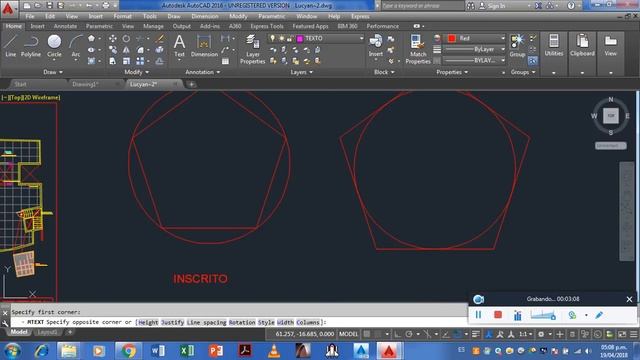
Task: Open the Dimension menu
Action: [x=204, y=16]
